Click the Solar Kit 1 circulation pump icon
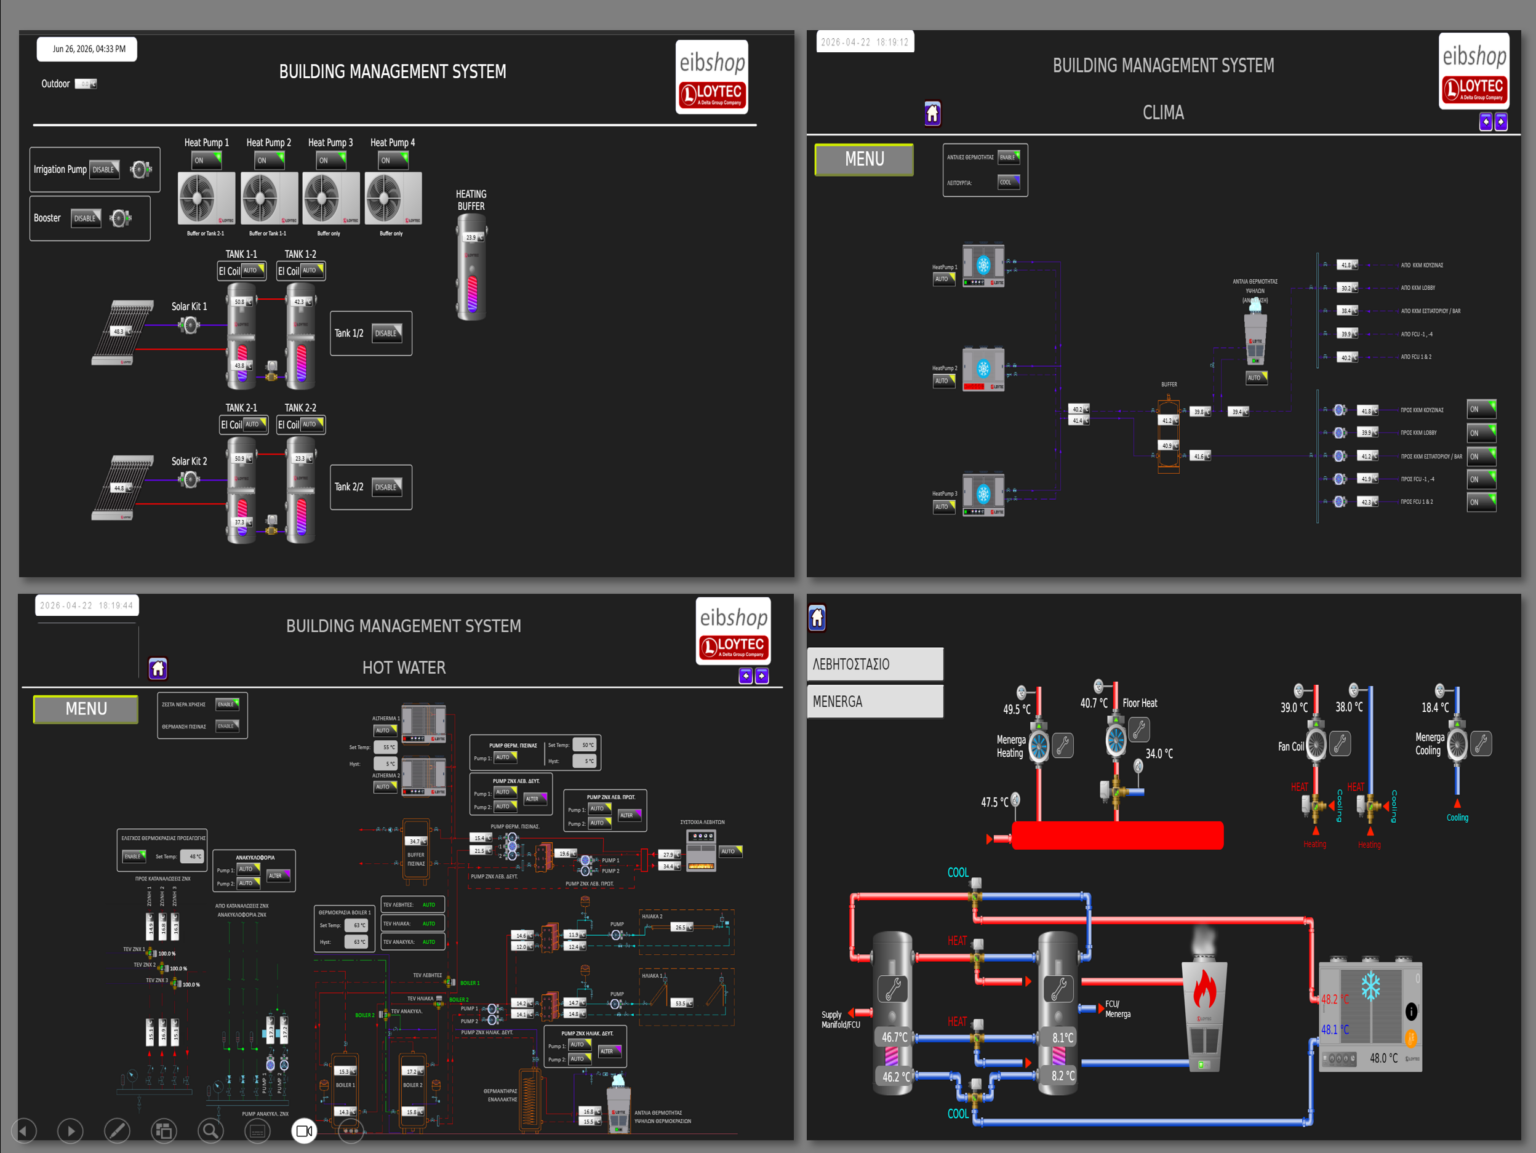The image size is (1536, 1153). (x=190, y=325)
